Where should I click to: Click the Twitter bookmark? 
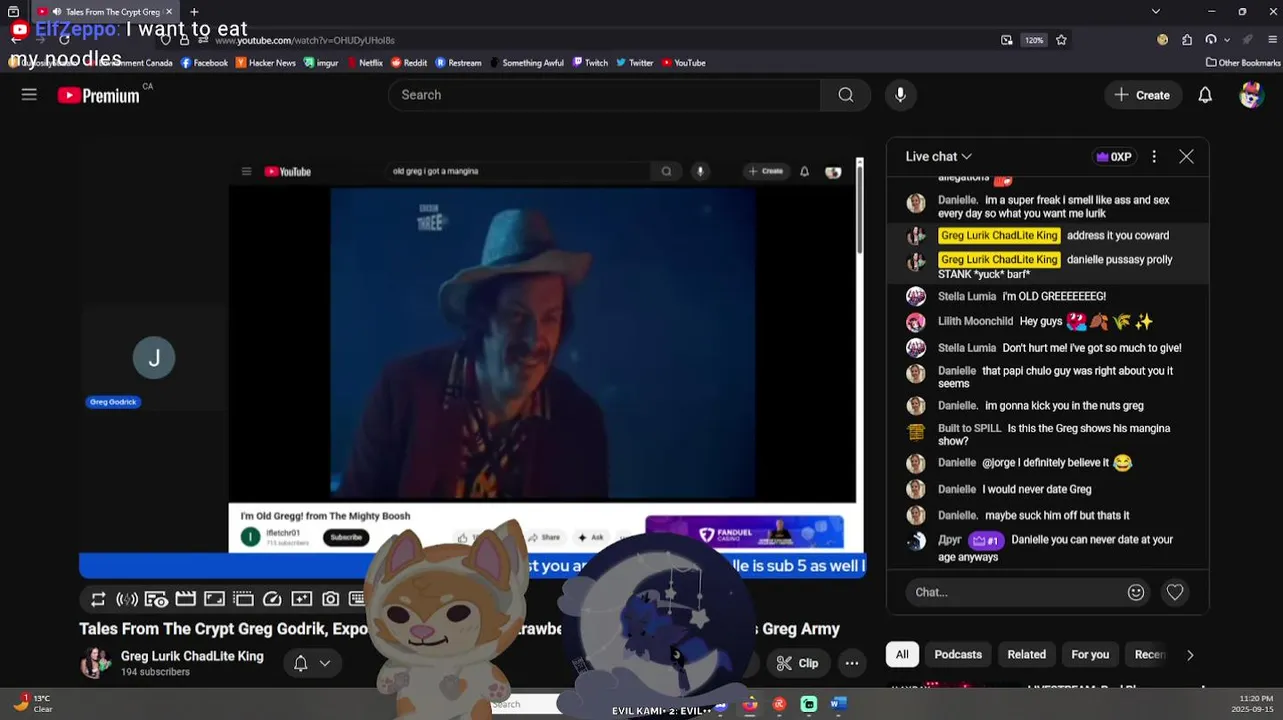click(635, 63)
